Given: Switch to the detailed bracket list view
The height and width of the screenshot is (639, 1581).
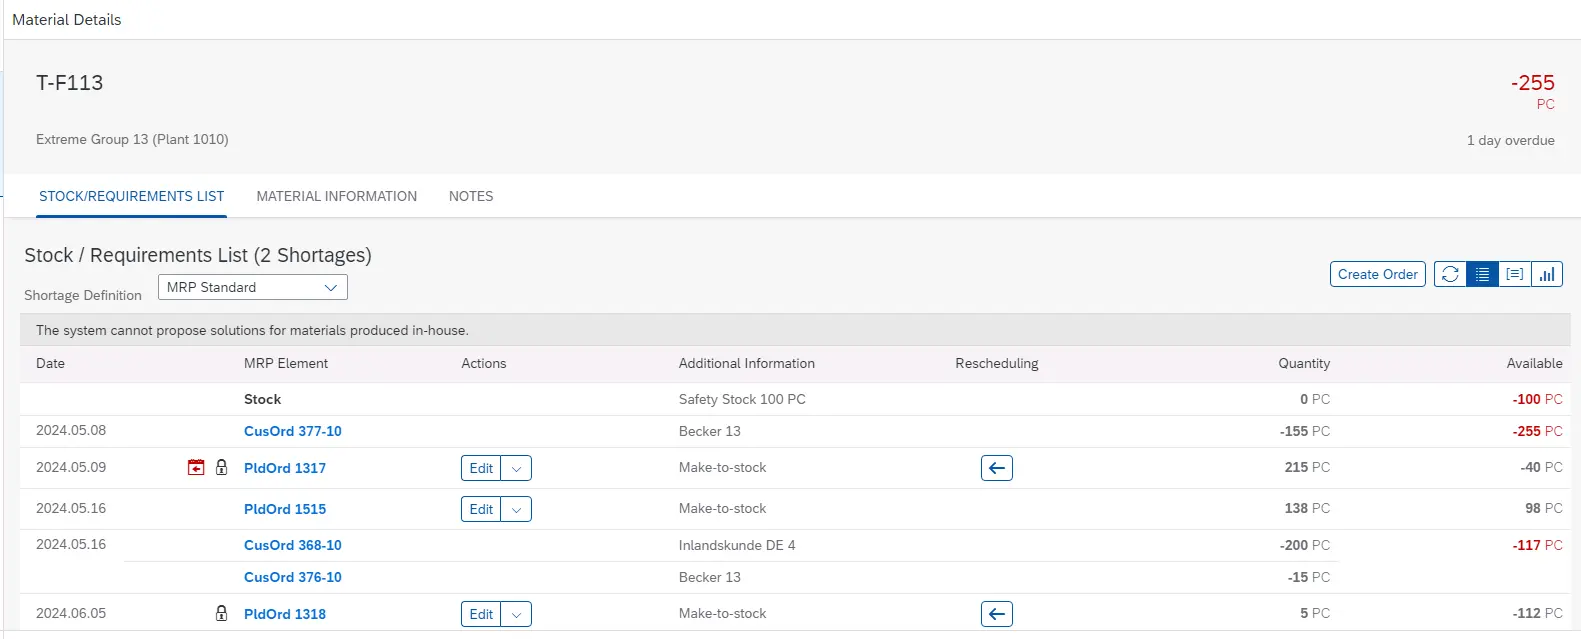Looking at the screenshot, I should [1515, 274].
